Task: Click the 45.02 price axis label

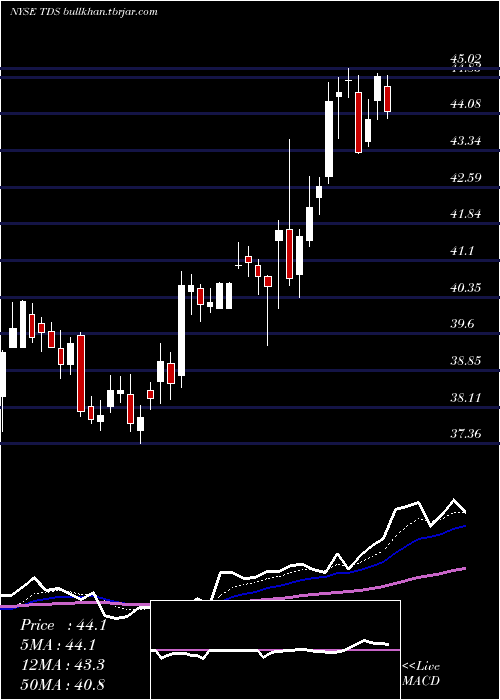Action: 466,59
